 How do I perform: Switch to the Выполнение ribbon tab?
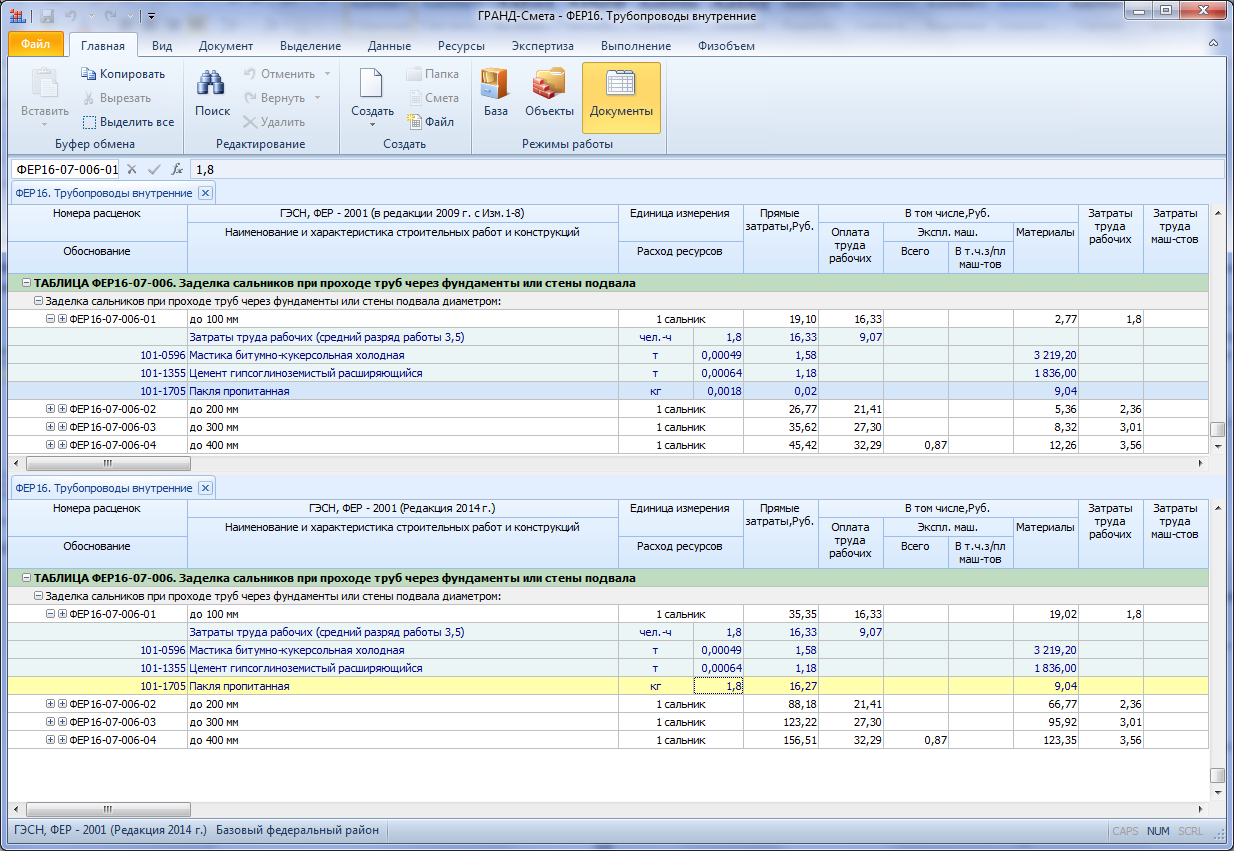pos(636,46)
